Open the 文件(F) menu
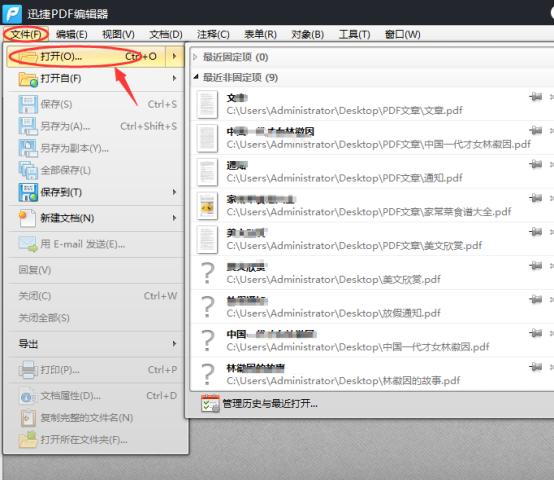The height and width of the screenshot is (481, 554). coord(26,34)
